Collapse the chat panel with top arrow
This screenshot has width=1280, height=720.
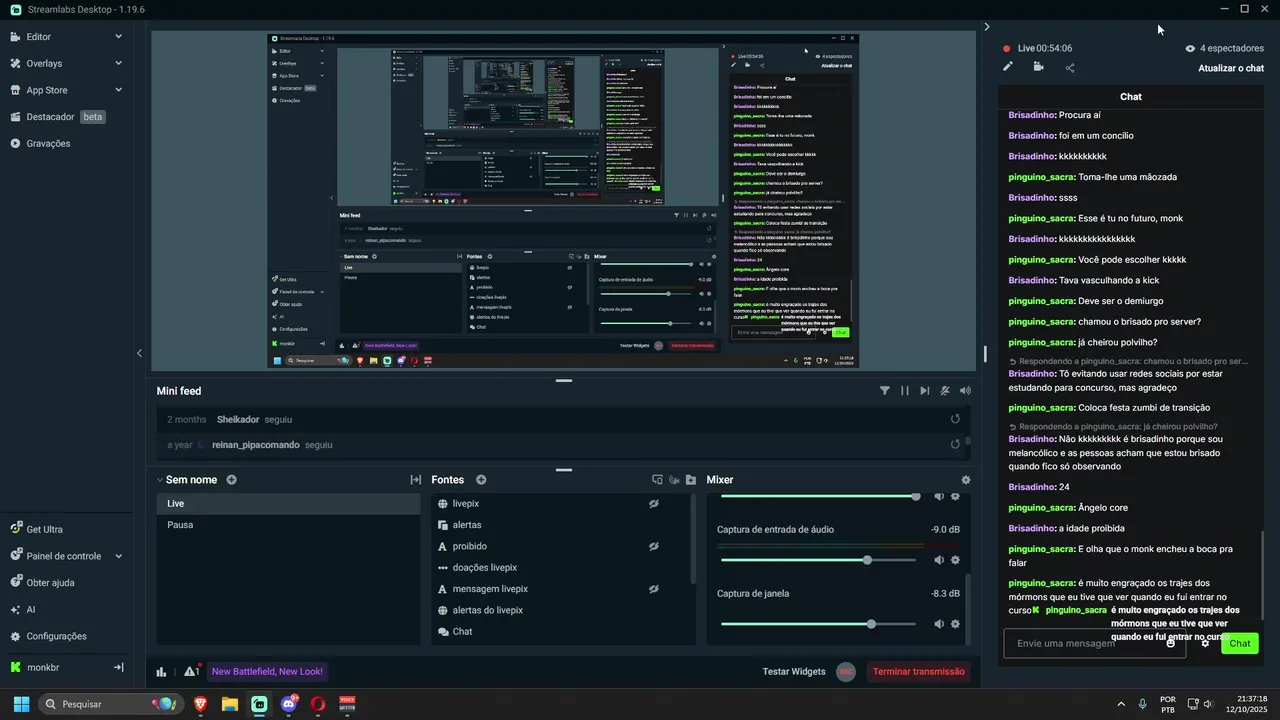[986, 27]
